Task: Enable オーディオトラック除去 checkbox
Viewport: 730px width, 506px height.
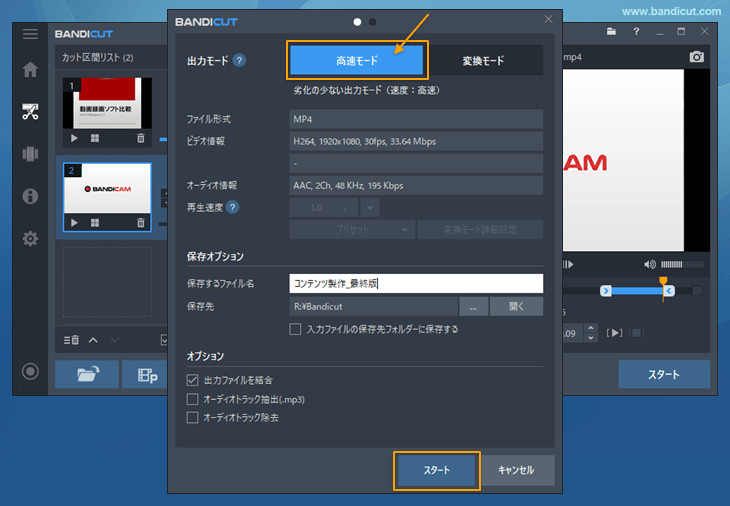Action: click(x=192, y=418)
